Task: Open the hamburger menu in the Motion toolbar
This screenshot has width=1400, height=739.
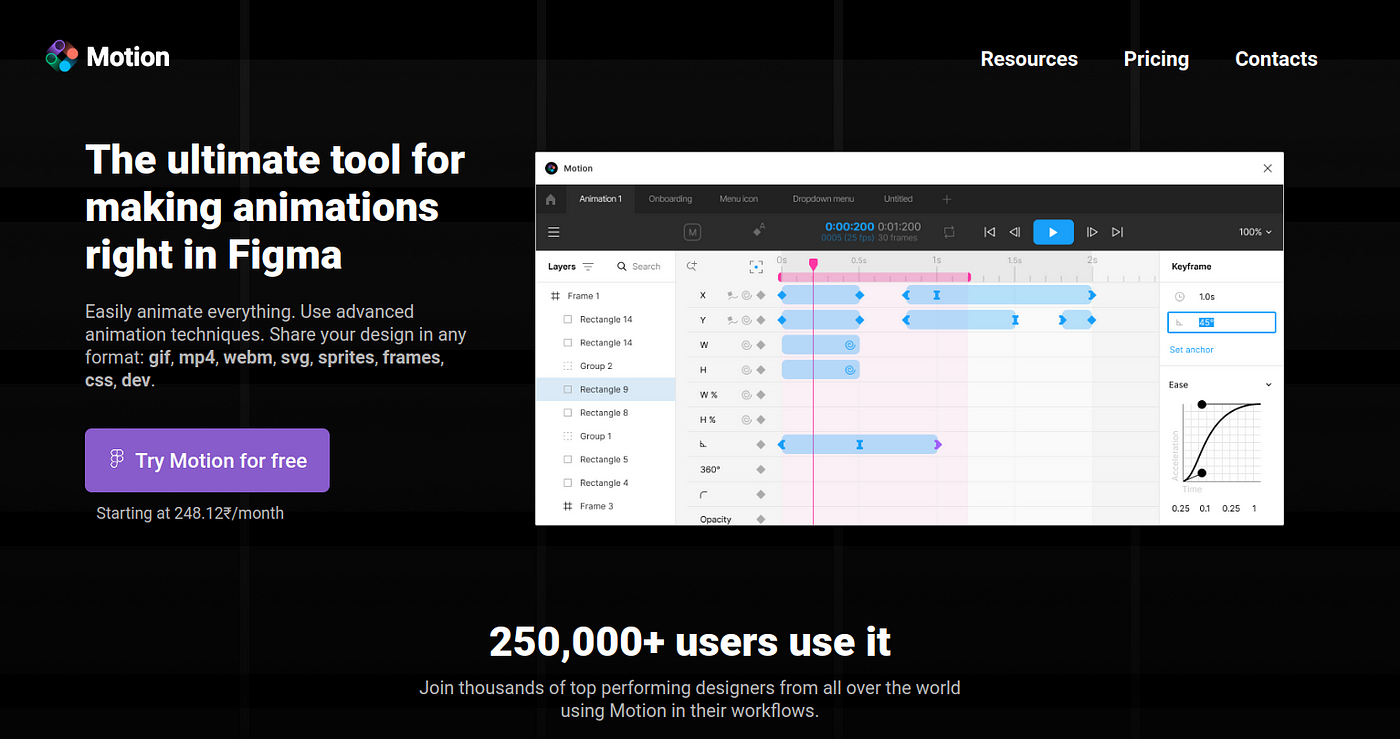Action: (x=553, y=232)
